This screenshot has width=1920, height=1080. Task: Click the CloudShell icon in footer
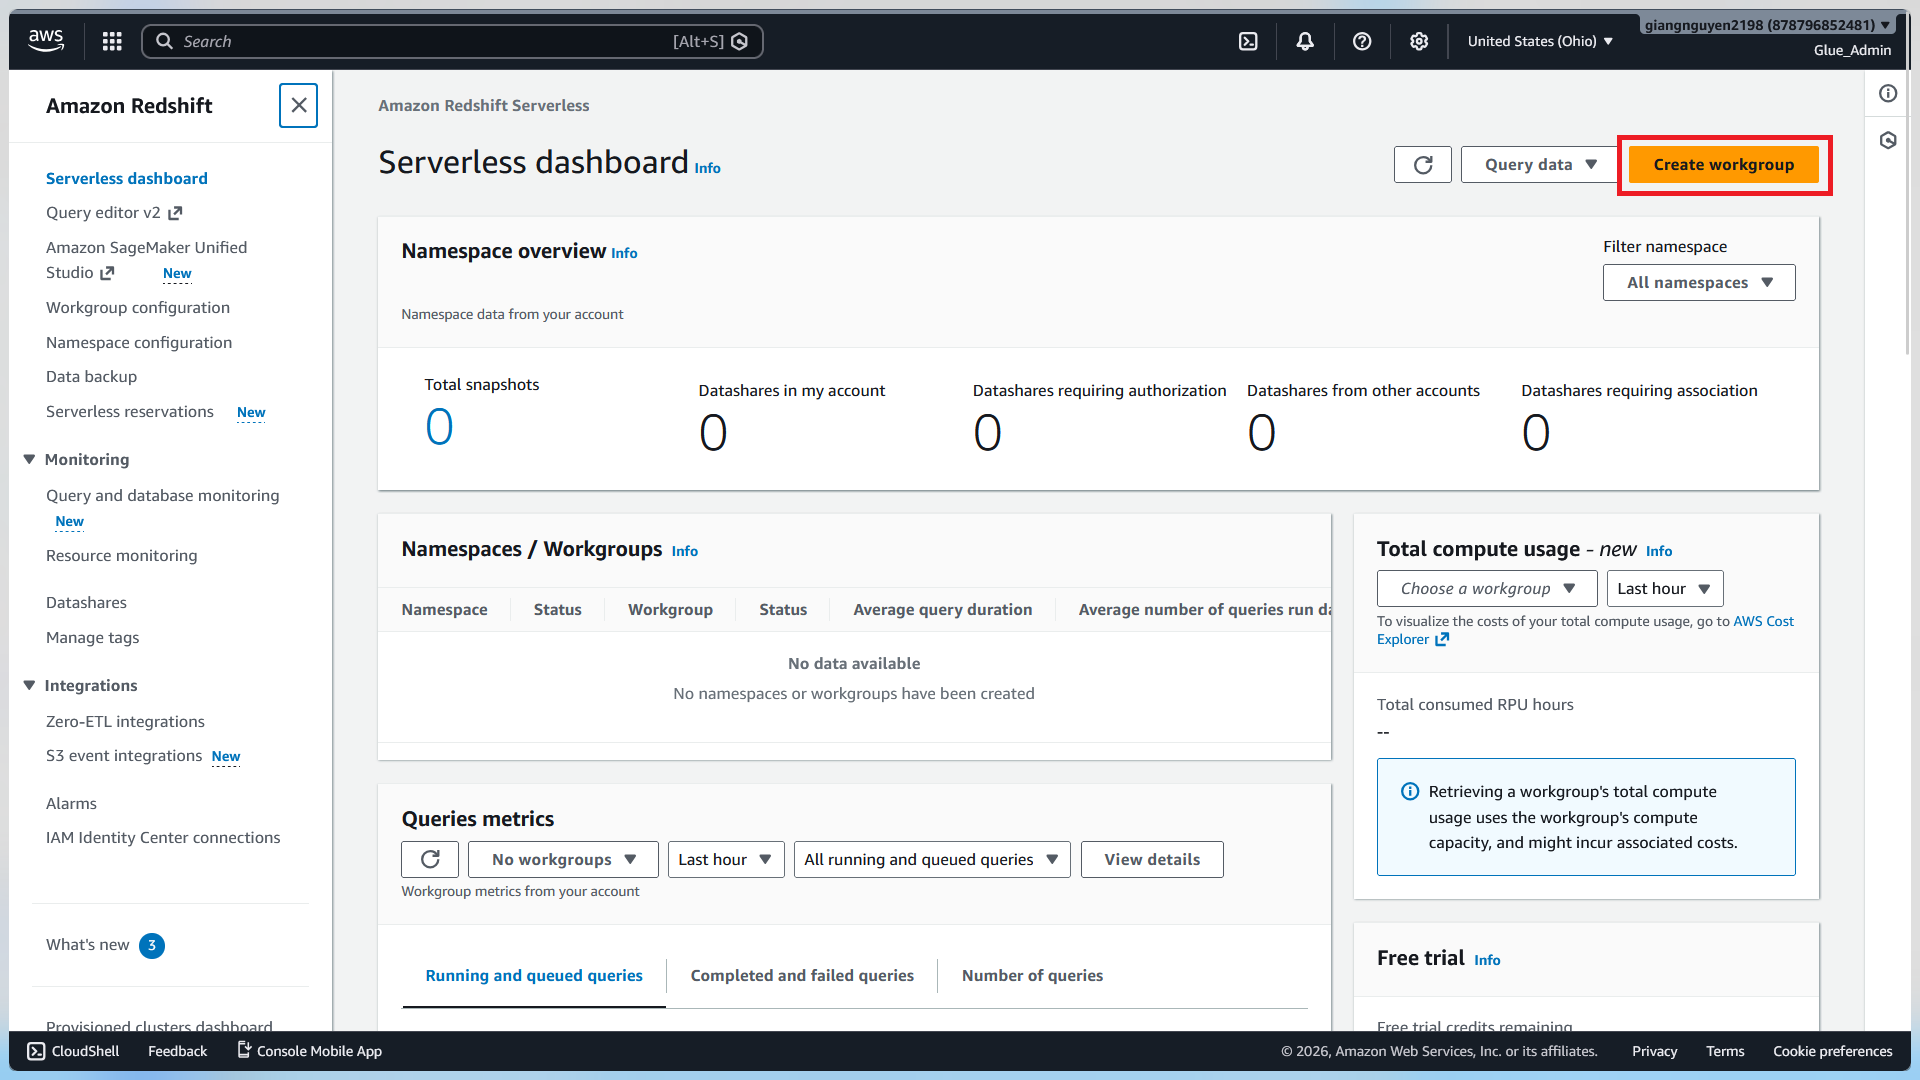coord(36,1051)
